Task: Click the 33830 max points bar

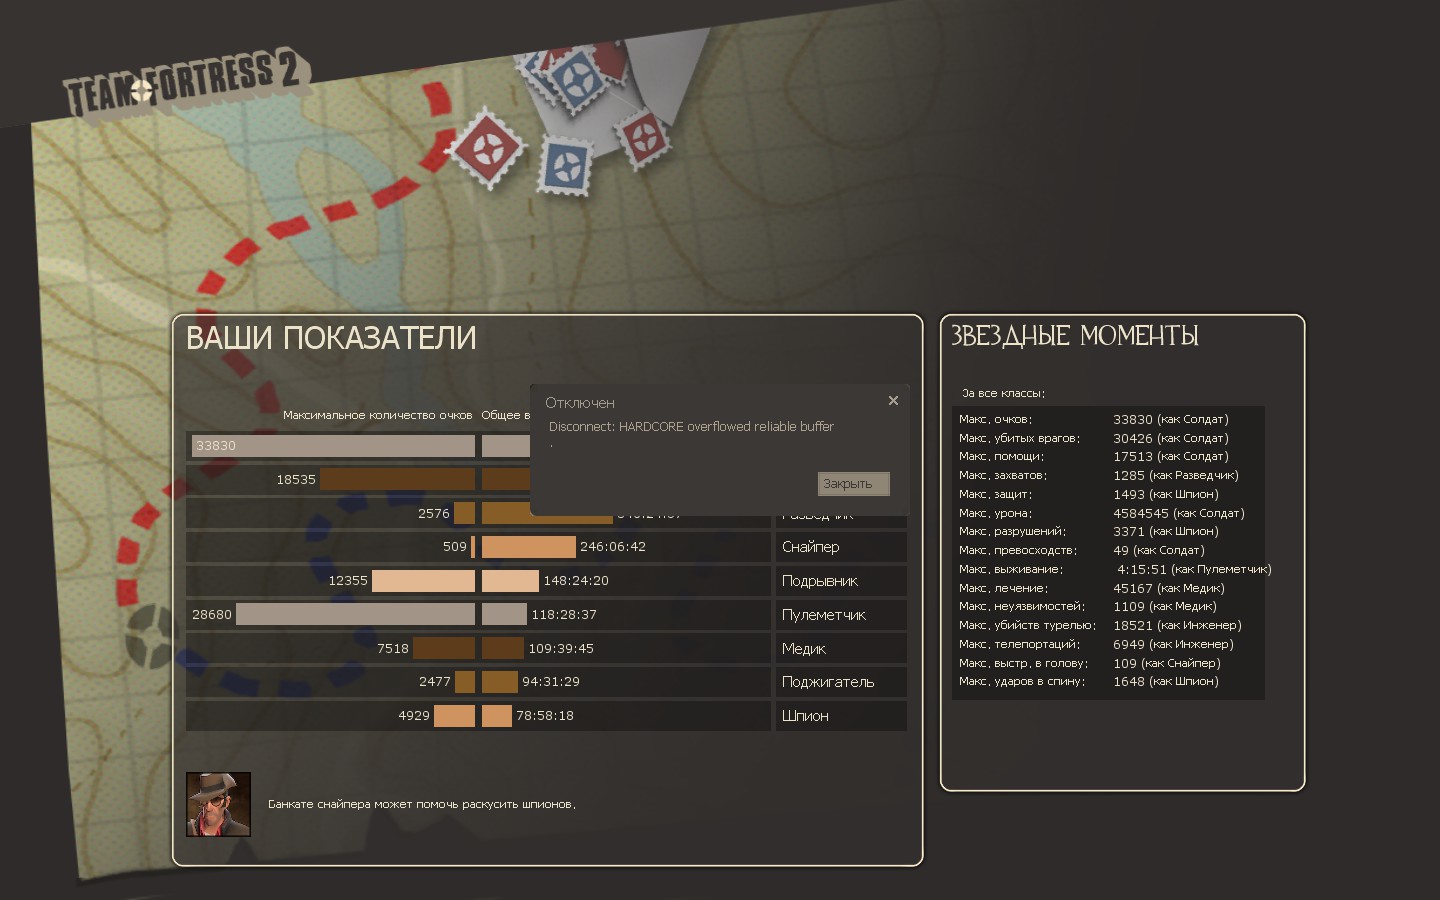Action: click(332, 446)
